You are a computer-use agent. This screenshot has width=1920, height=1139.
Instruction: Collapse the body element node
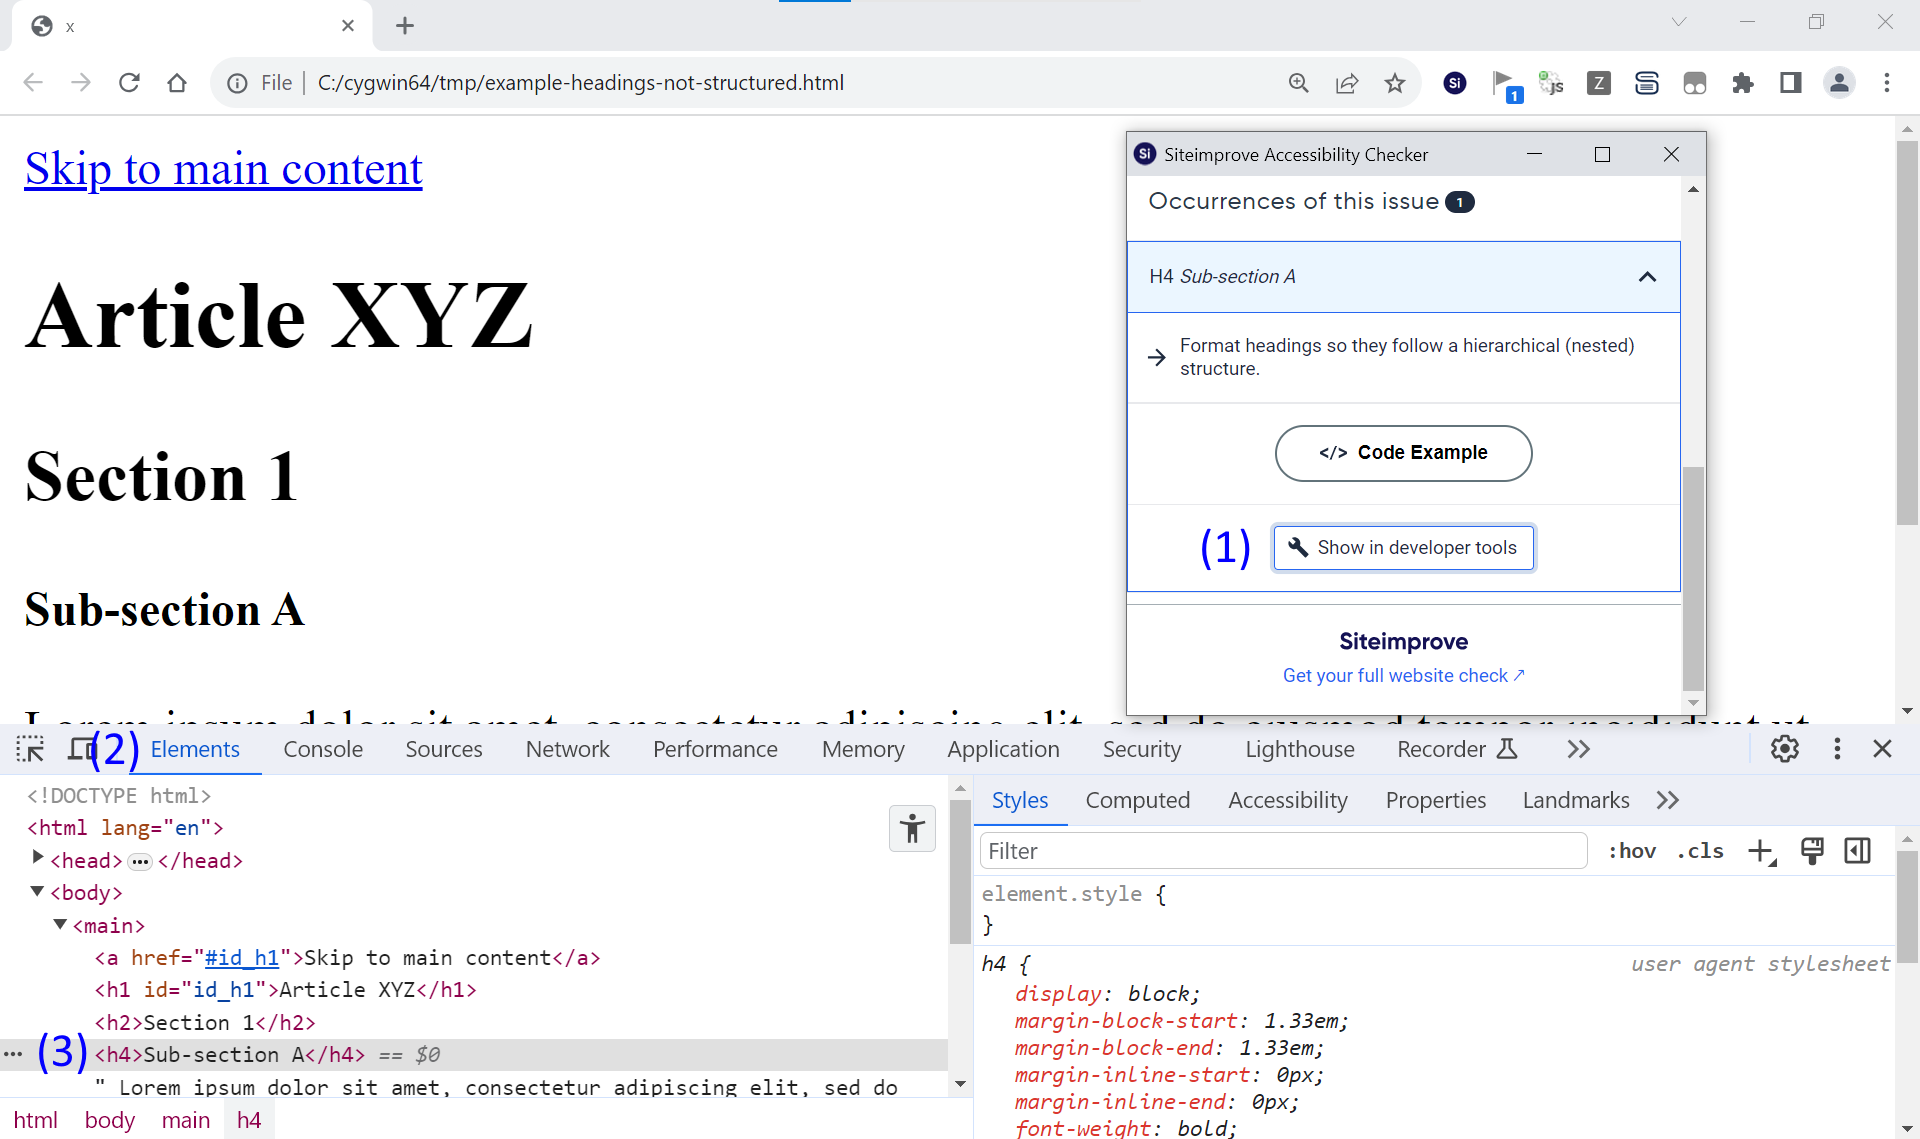pos(38,891)
